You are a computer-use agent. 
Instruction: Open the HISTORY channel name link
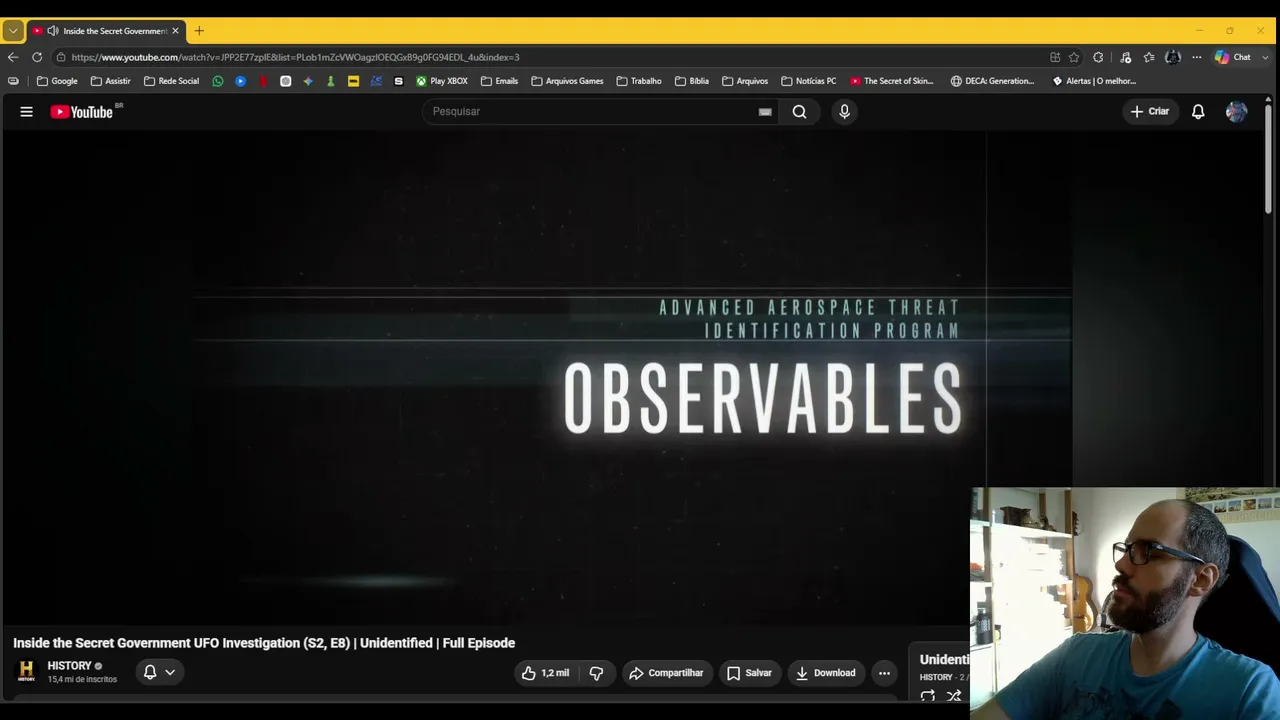[69, 666]
